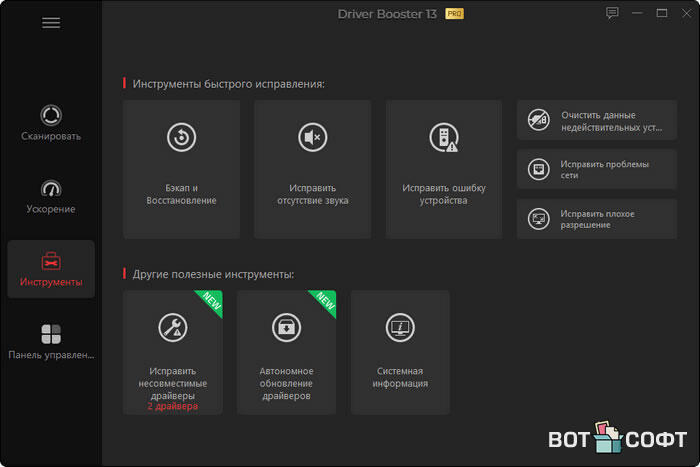Viewport: 700px width, 467px height.
Task: Click the Системная информация monitor icon
Action: point(400,327)
